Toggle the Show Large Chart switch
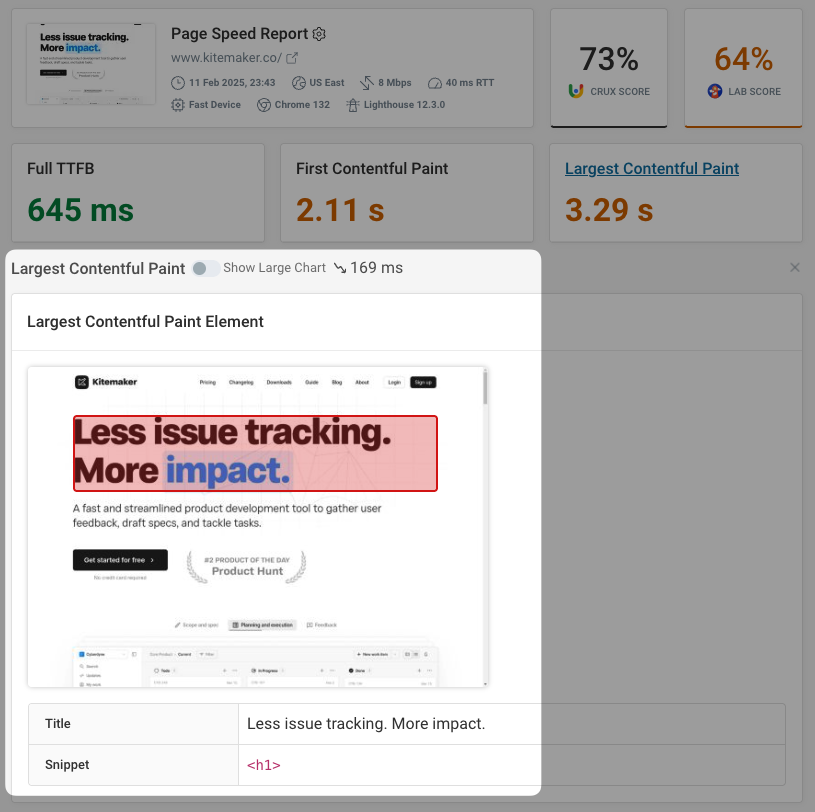This screenshot has width=815, height=812. click(206, 268)
